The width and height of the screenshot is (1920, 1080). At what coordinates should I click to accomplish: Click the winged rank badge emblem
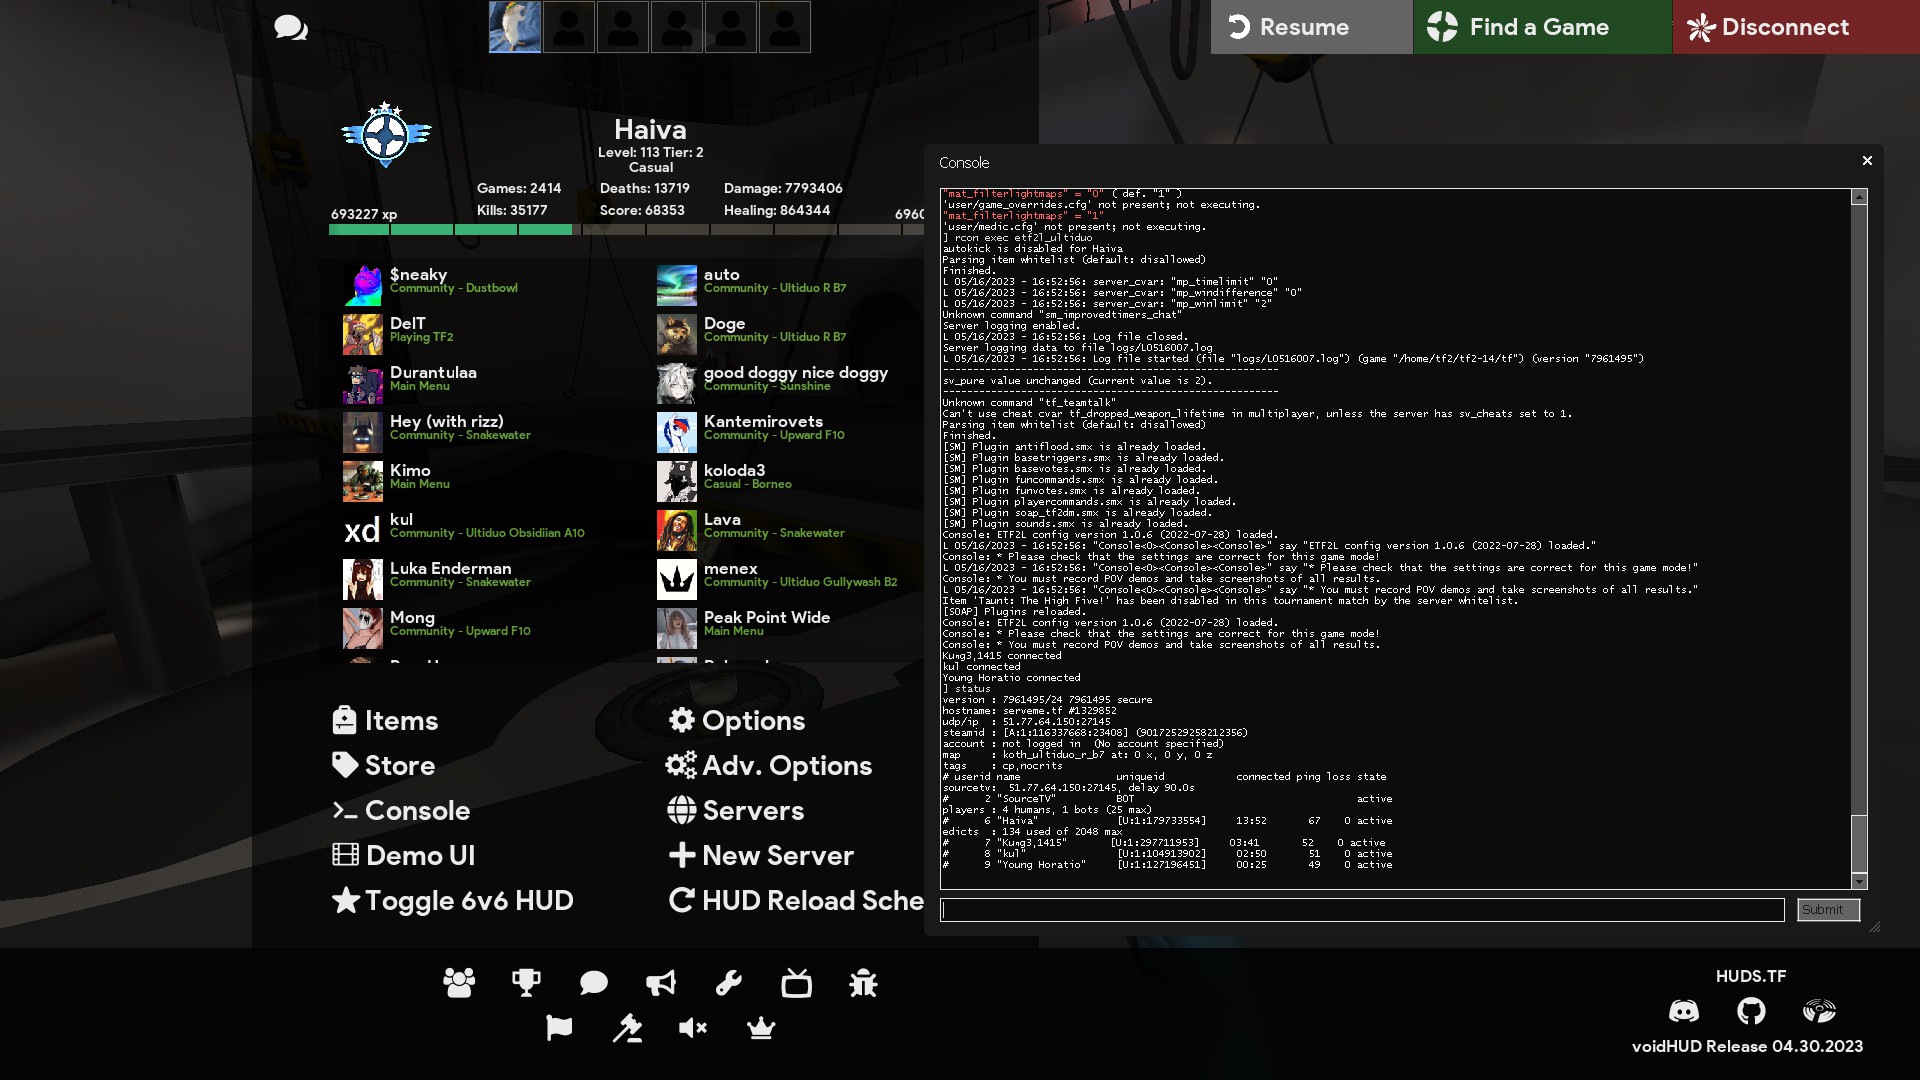tap(386, 135)
